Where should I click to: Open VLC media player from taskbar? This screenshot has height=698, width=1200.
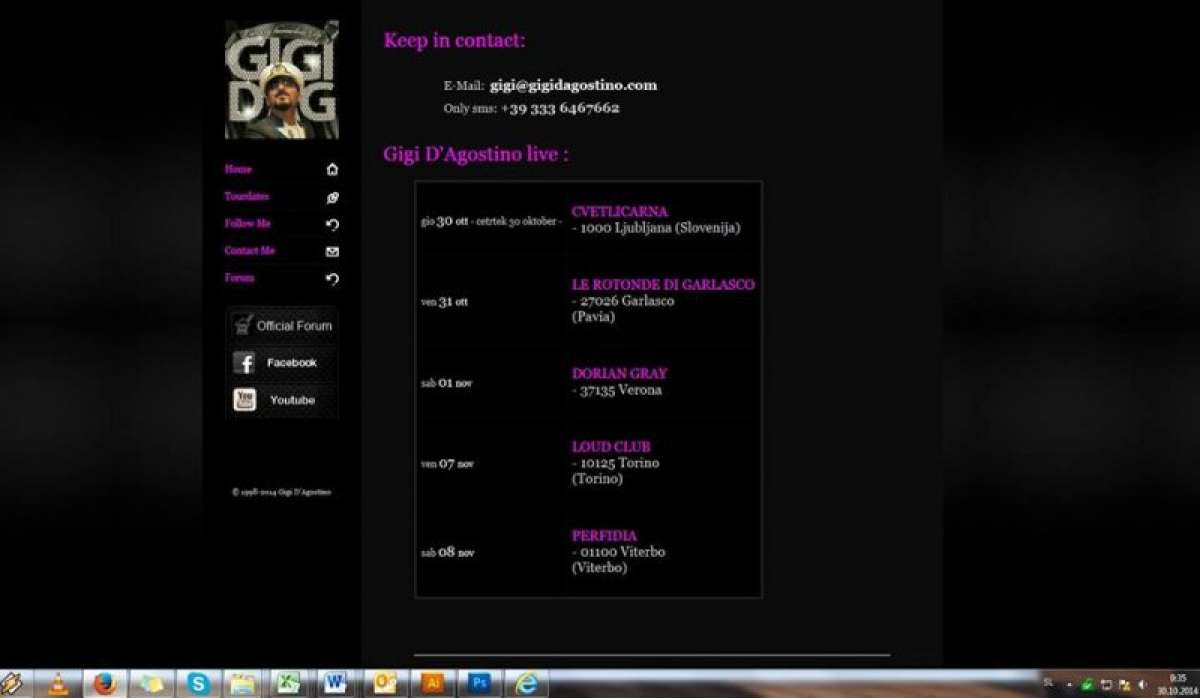pos(59,684)
